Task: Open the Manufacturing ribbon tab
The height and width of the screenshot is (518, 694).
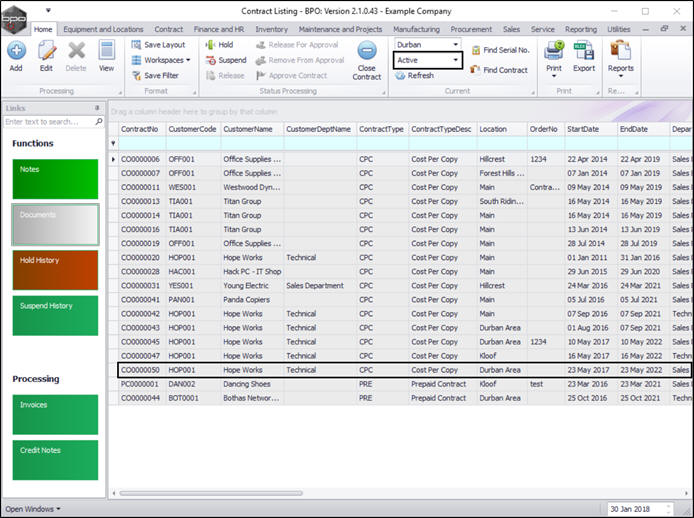Action: (416, 30)
